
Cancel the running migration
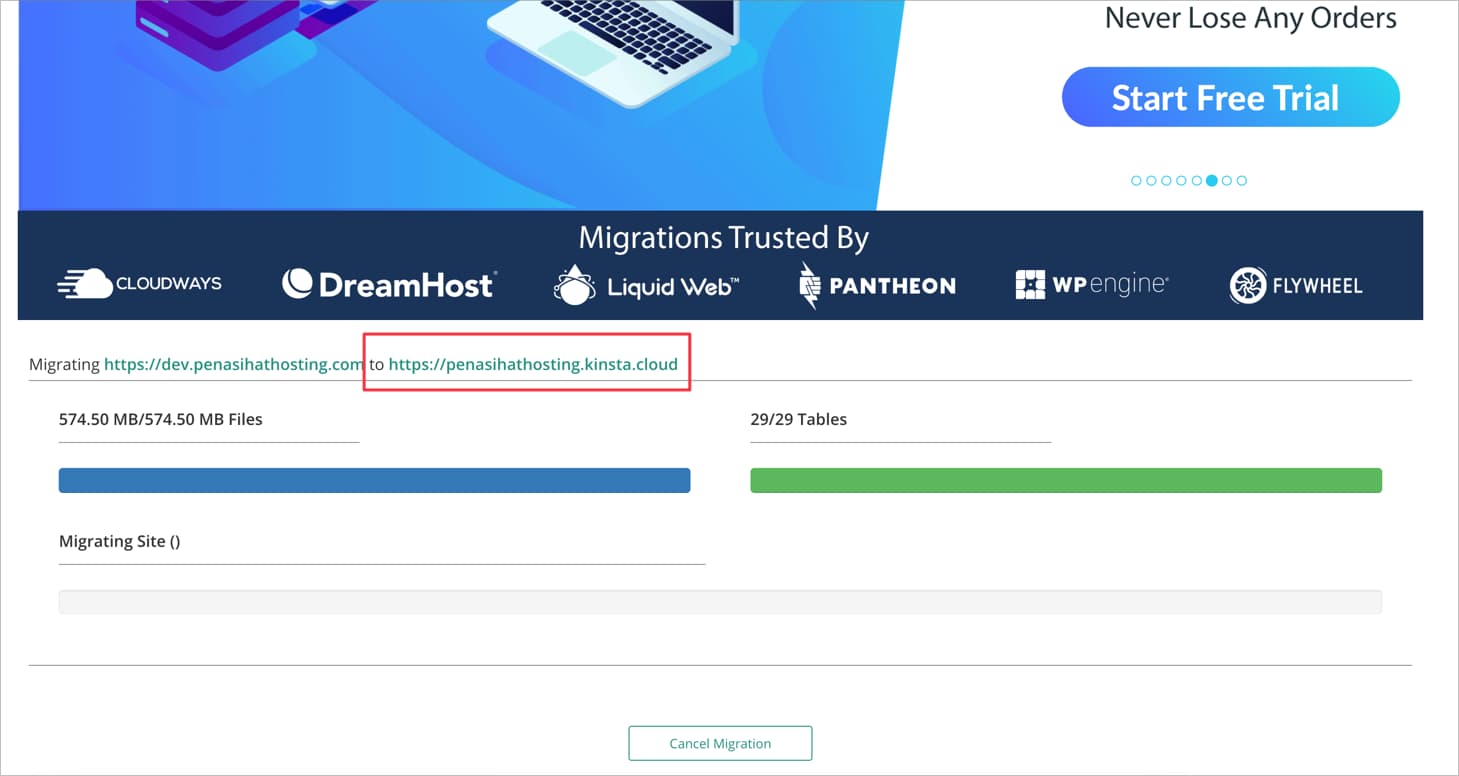pos(720,743)
